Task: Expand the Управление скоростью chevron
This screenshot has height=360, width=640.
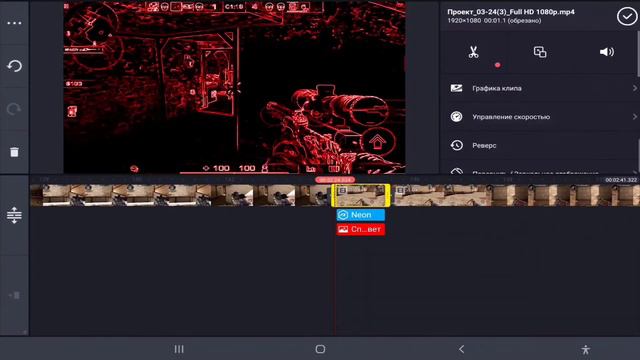Action: point(635,117)
